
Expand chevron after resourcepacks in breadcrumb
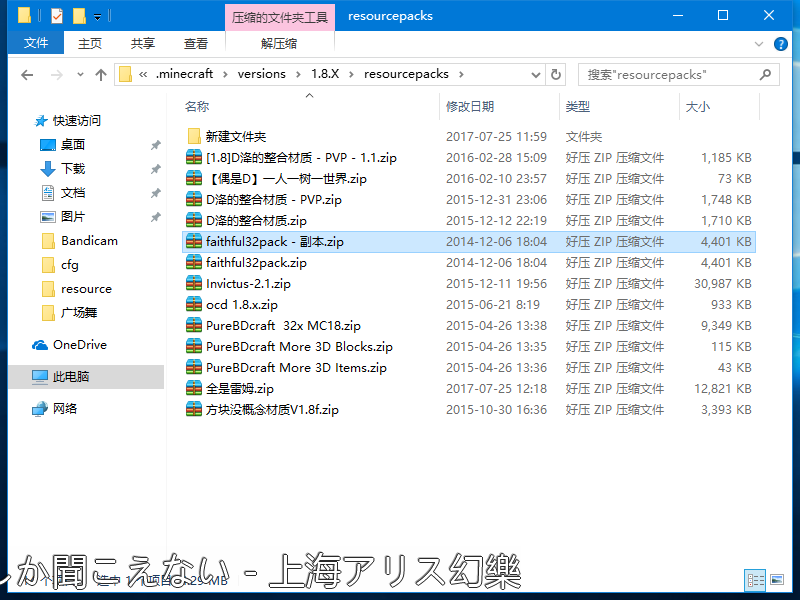point(461,74)
